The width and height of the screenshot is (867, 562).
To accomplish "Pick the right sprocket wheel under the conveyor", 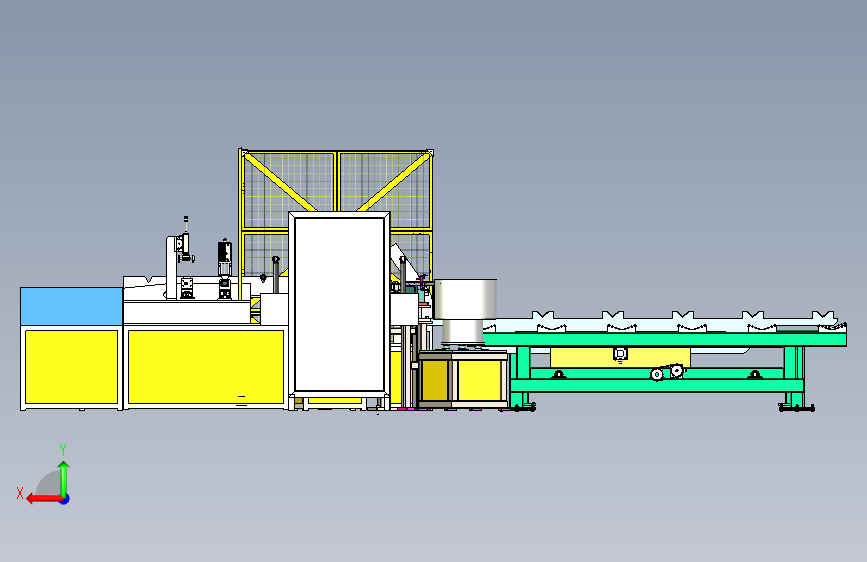I will [x=677, y=371].
